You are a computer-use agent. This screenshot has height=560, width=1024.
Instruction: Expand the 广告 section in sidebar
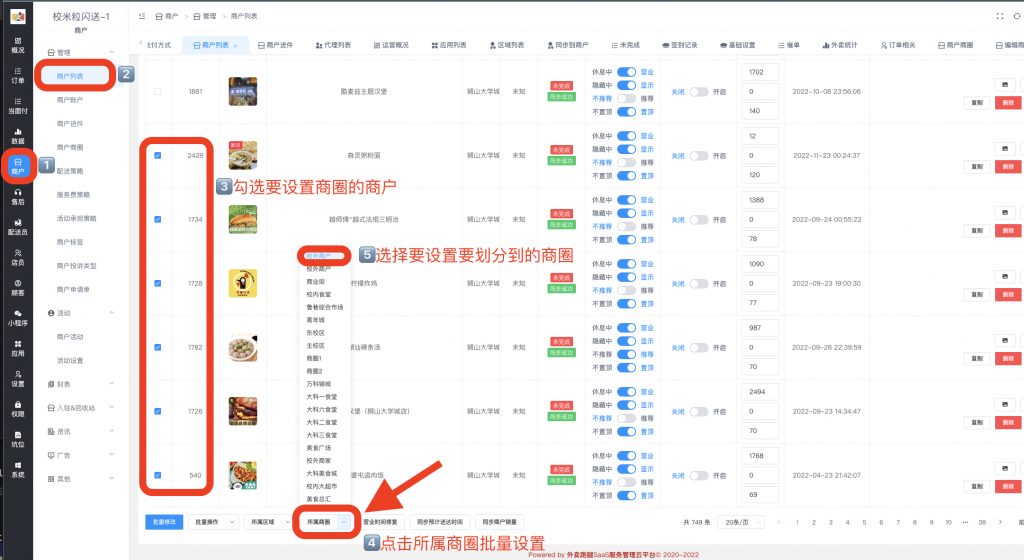pyautogui.click(x=112, y=455)
